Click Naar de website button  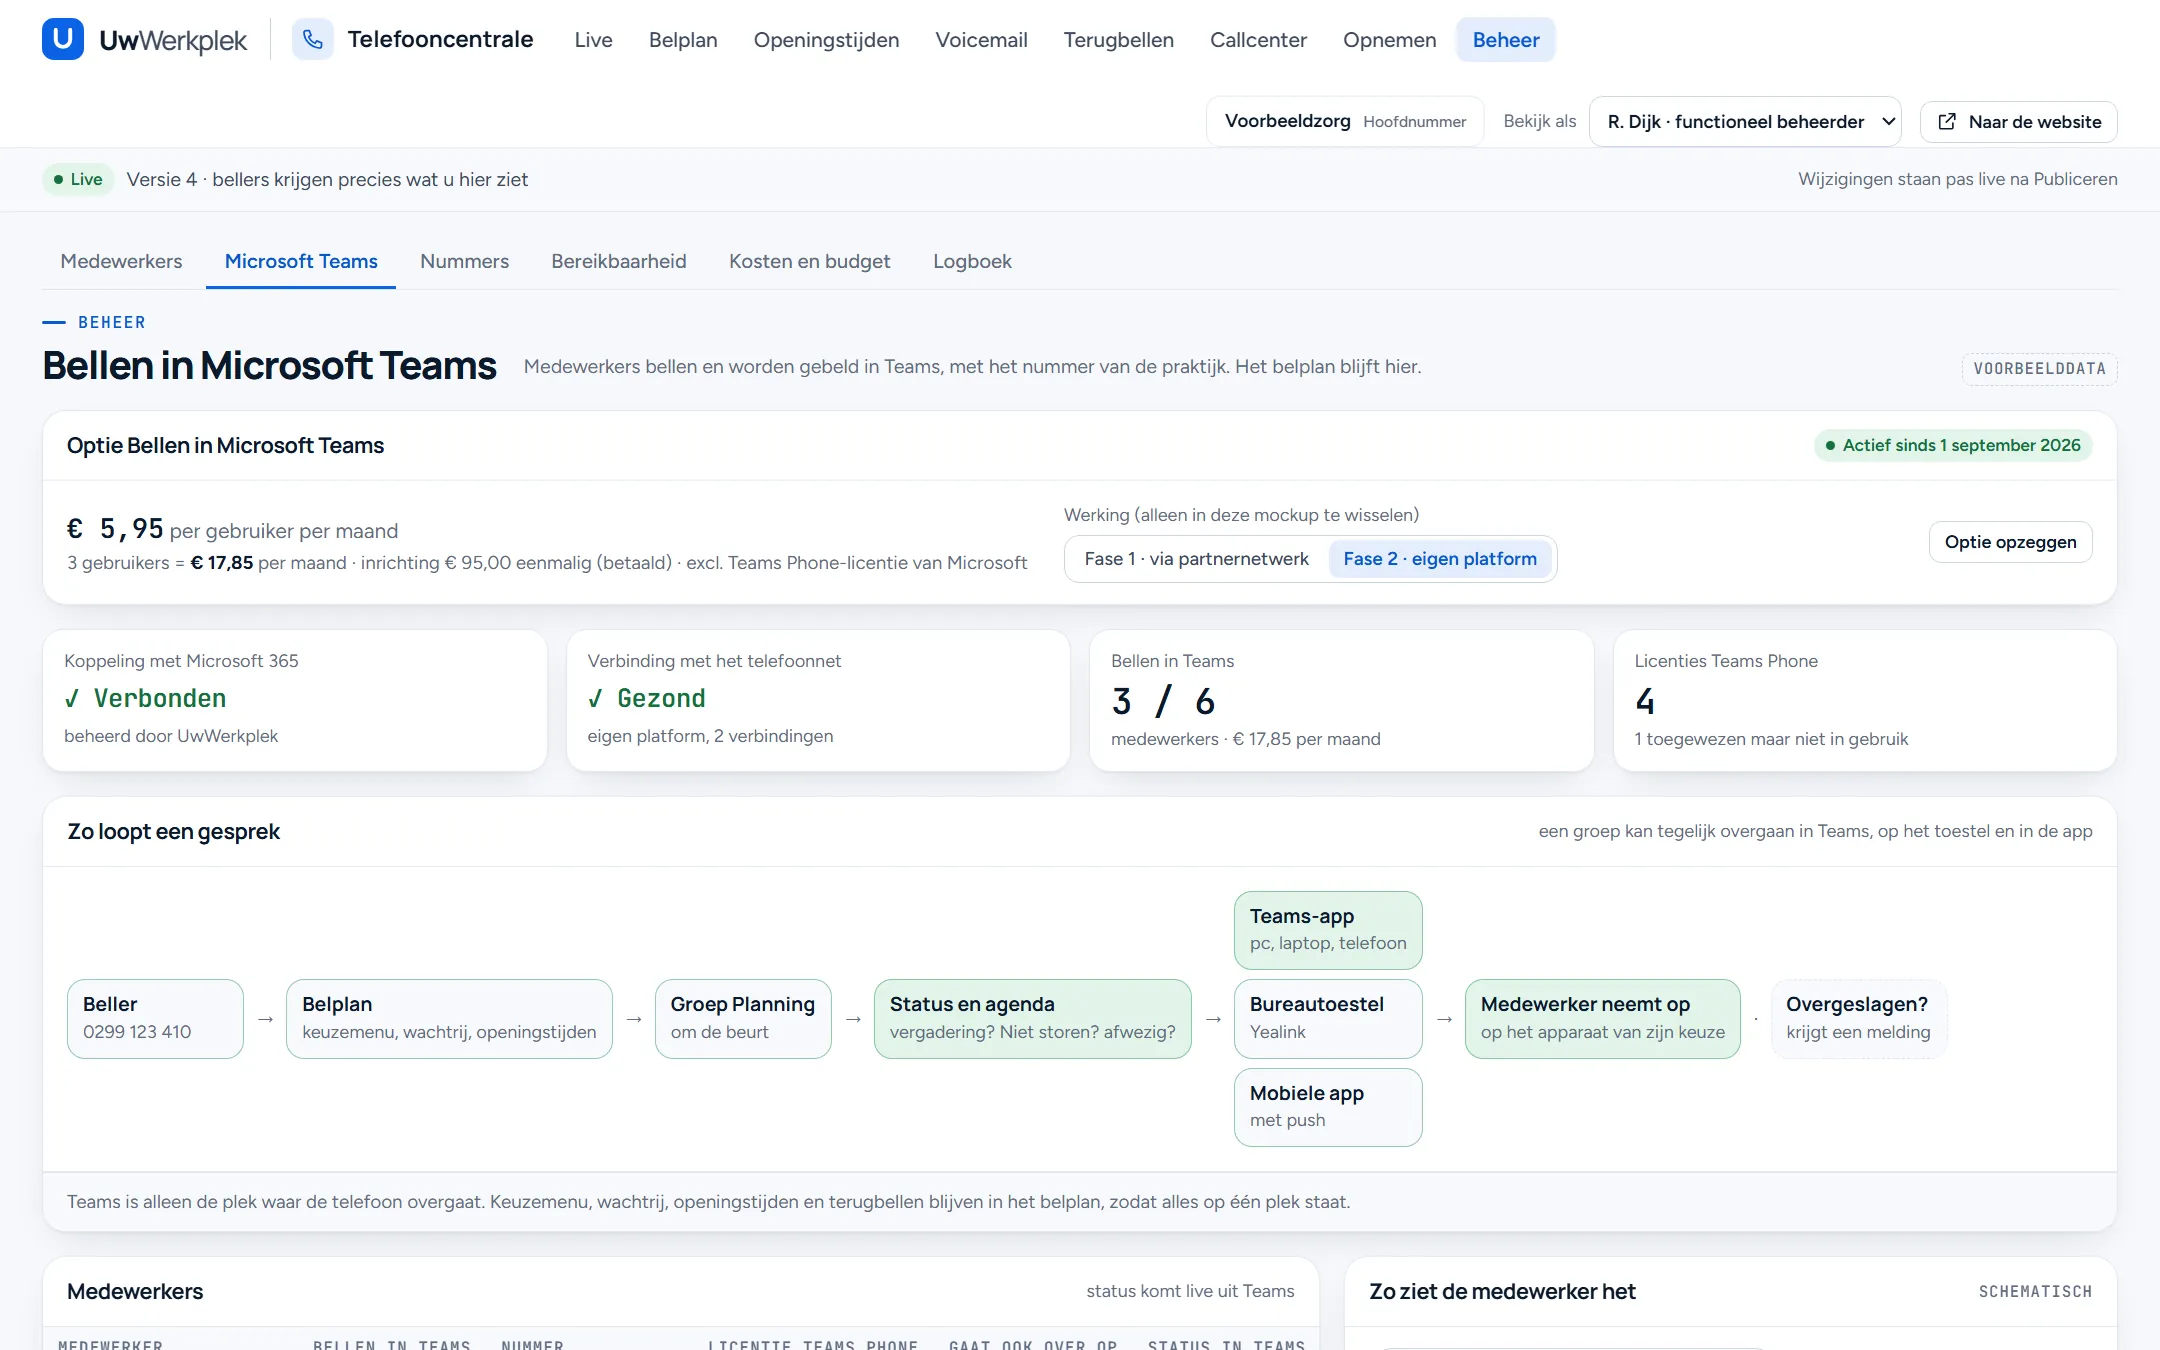point(2018,122)
